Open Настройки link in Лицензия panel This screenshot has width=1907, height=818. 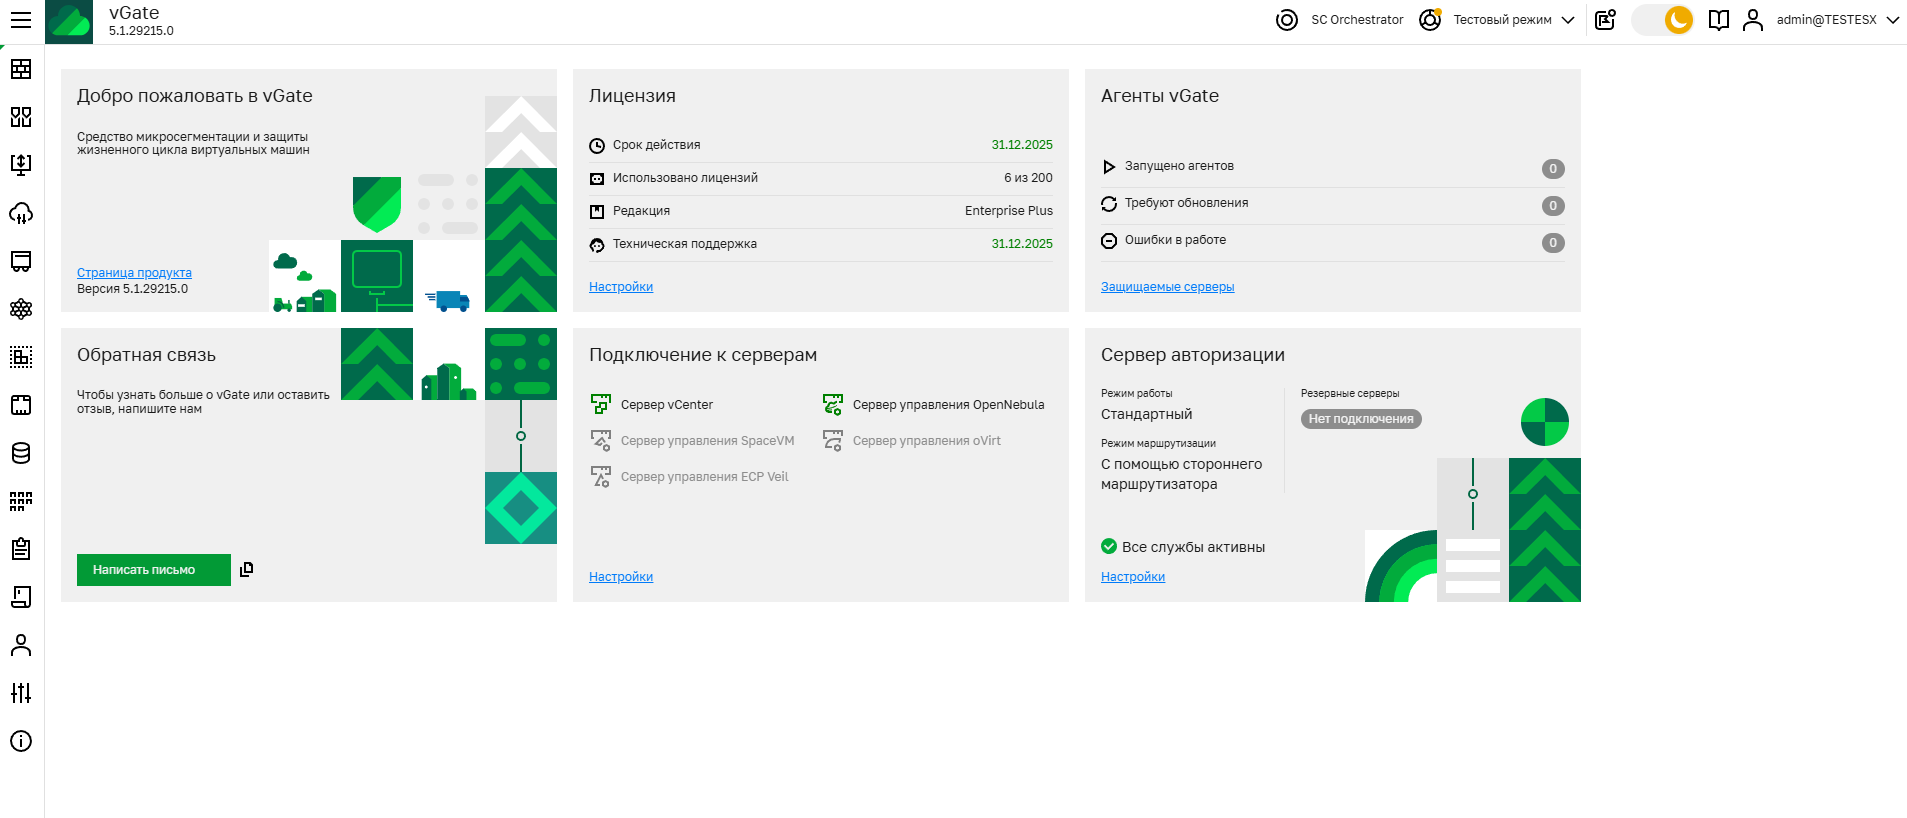(621, 287)
